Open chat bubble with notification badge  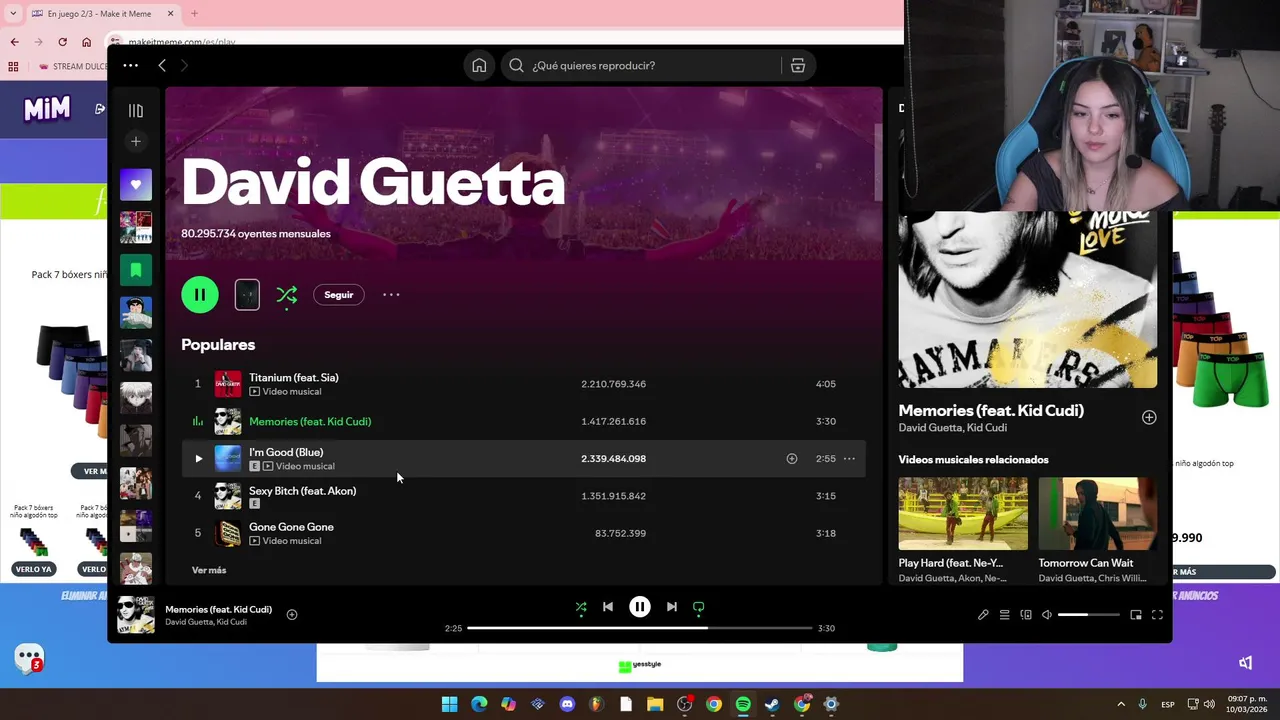(x=29, y=659)
